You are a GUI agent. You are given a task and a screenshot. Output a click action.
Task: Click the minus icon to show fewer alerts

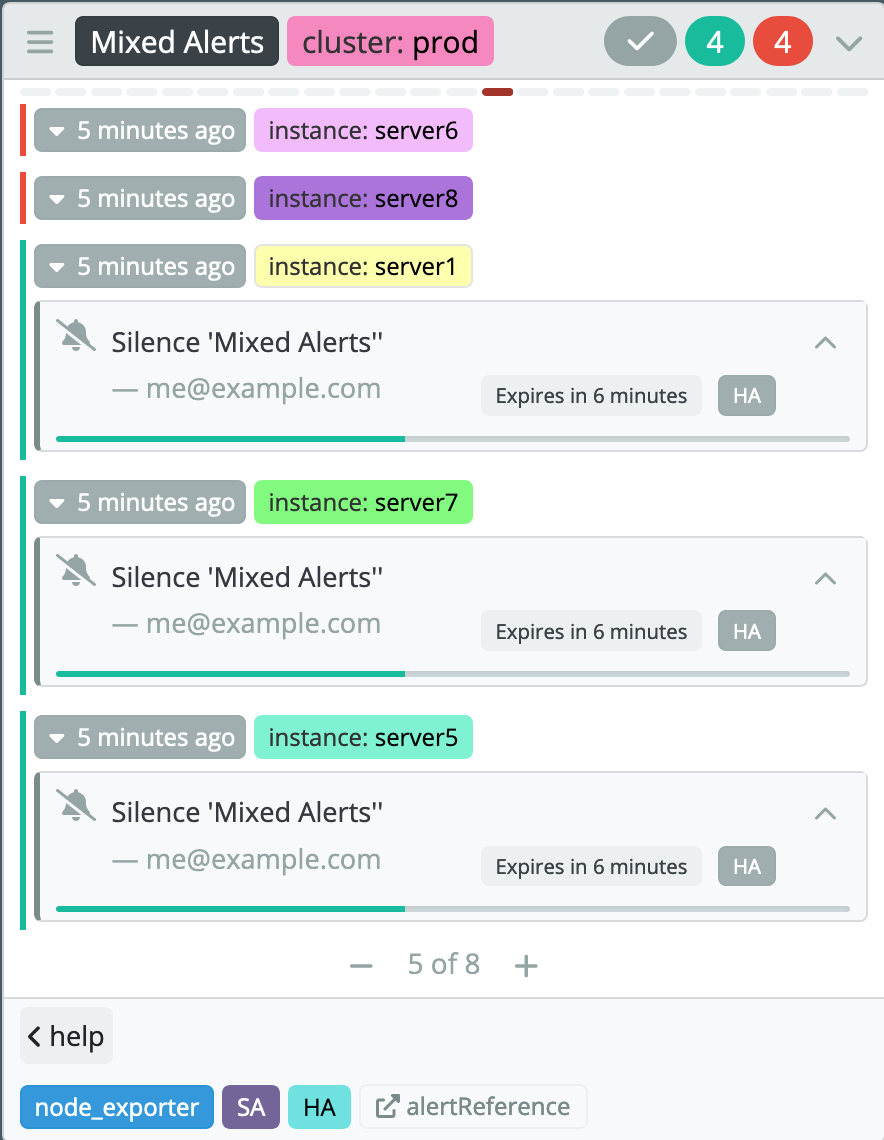[x=361, y=966]
